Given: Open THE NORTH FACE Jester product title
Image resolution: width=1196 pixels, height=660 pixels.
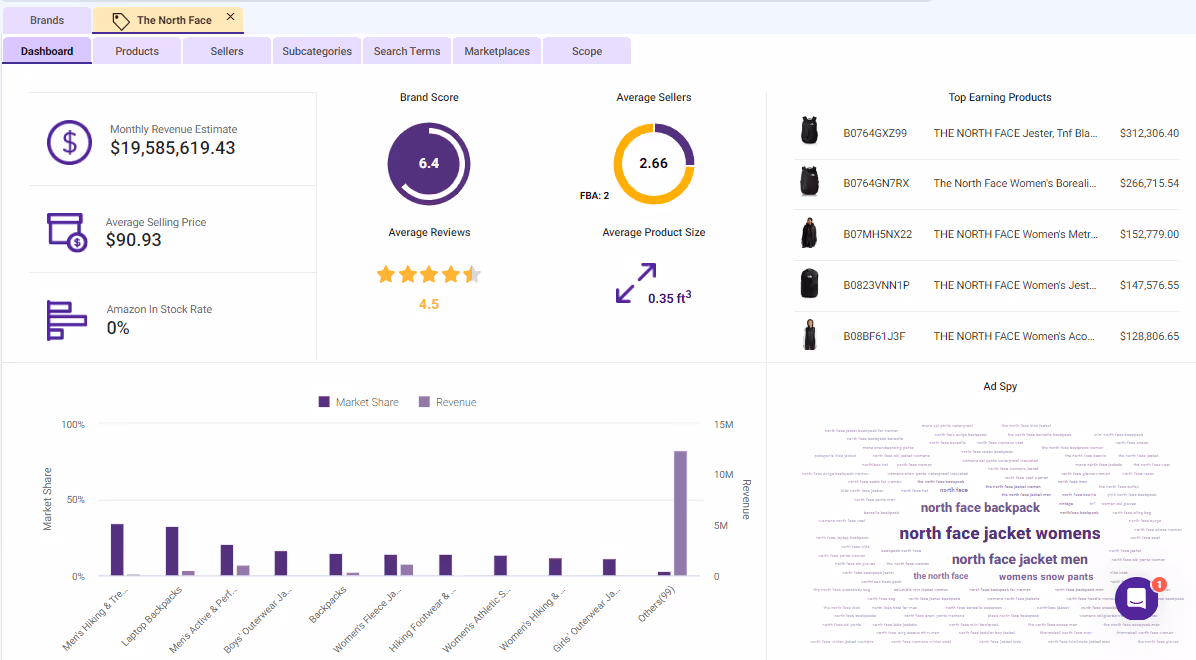Looking at the screenshot, I should pos(1015,133).
